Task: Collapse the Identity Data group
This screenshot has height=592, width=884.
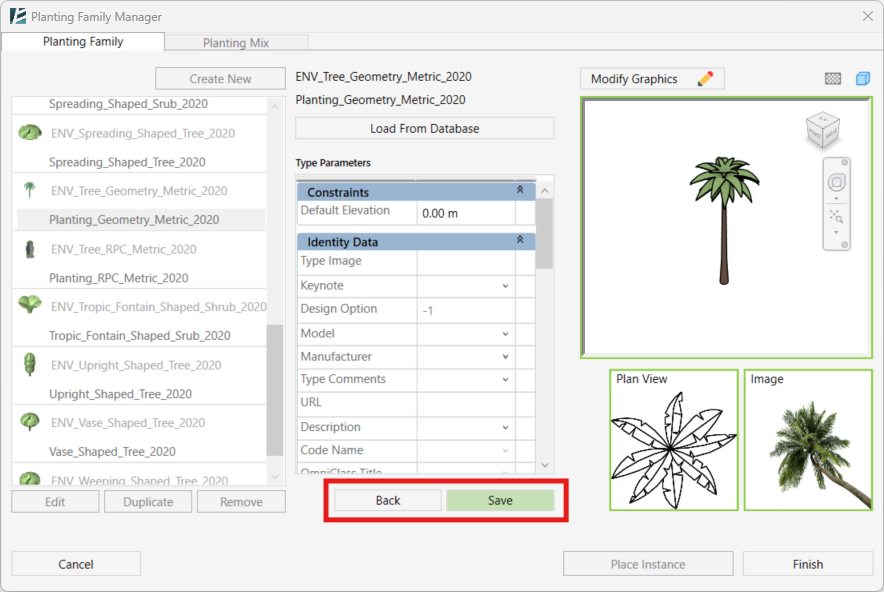Action: (x=519, y=241)
